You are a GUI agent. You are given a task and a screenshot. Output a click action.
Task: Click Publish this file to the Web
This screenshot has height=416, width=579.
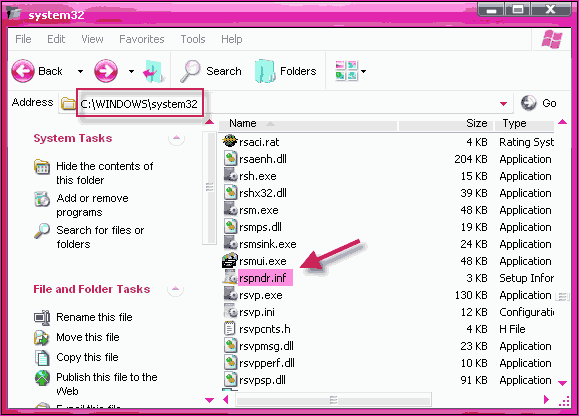point(107,384)
